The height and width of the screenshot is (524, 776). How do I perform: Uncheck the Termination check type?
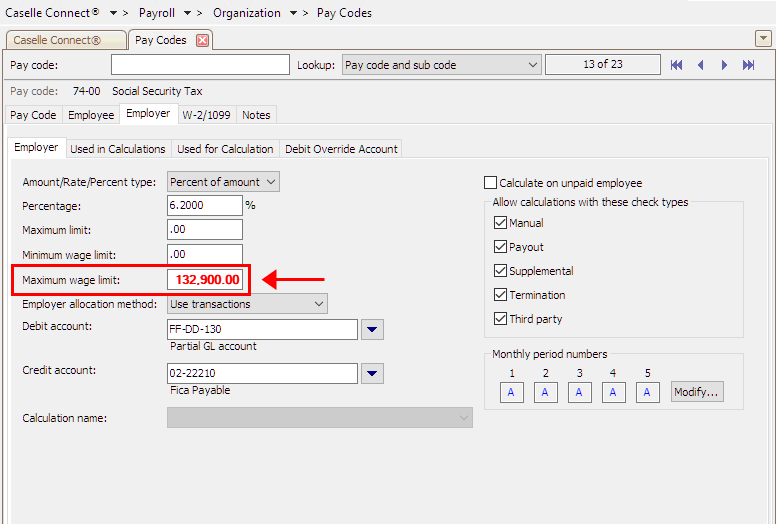502,295
